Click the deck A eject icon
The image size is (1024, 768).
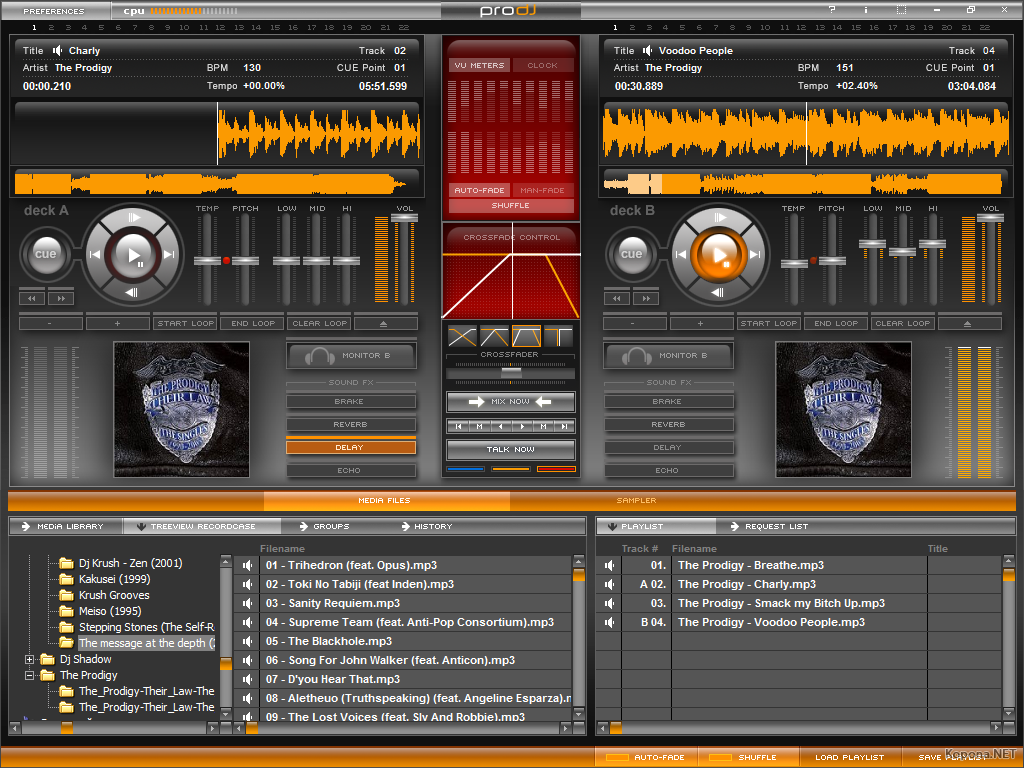tap(385, 323)
